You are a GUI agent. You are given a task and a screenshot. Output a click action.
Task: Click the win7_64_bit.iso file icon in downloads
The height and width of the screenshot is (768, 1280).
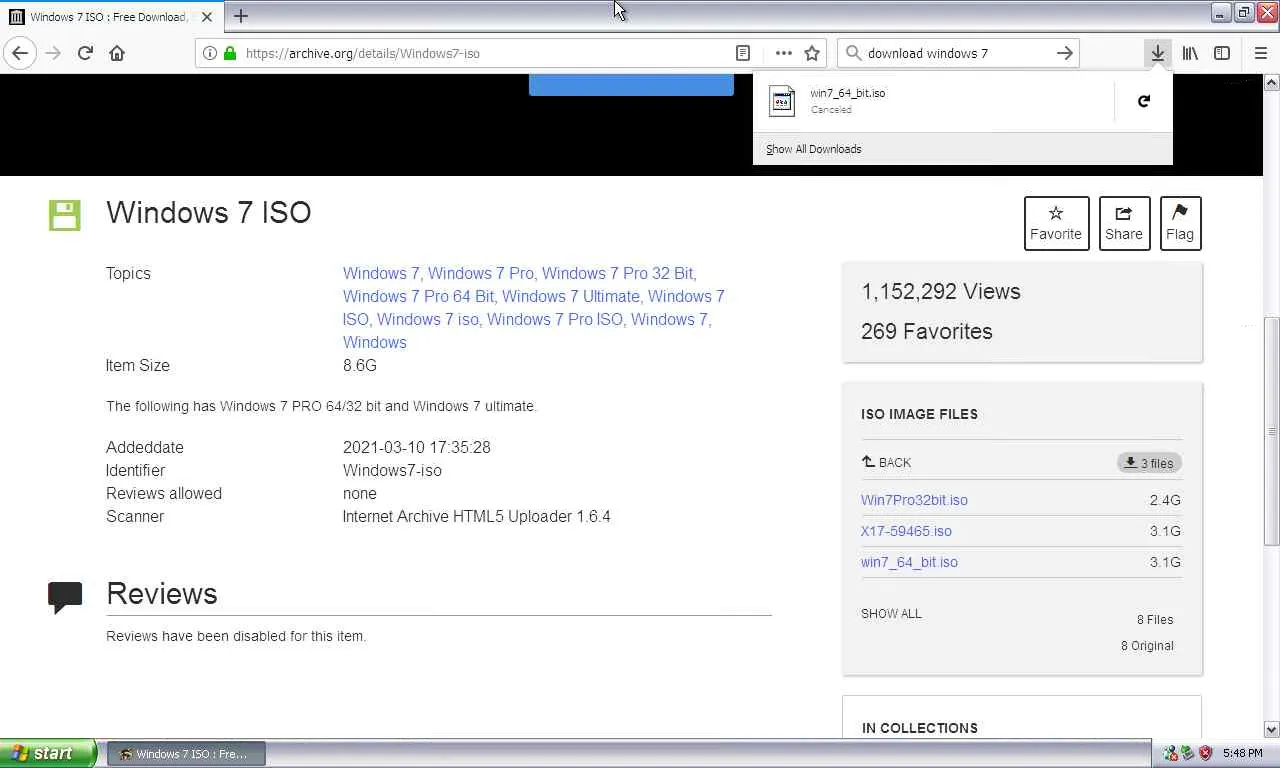[x=781, y=101]
